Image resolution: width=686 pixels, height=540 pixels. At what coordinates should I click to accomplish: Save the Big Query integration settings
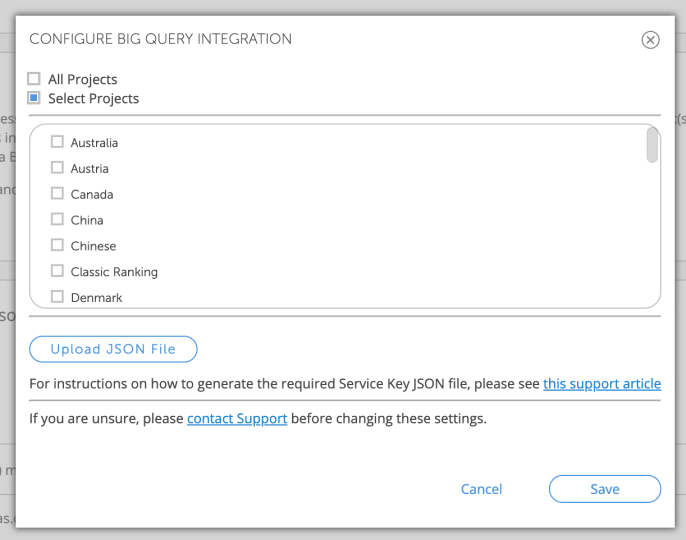pos(605,489)
